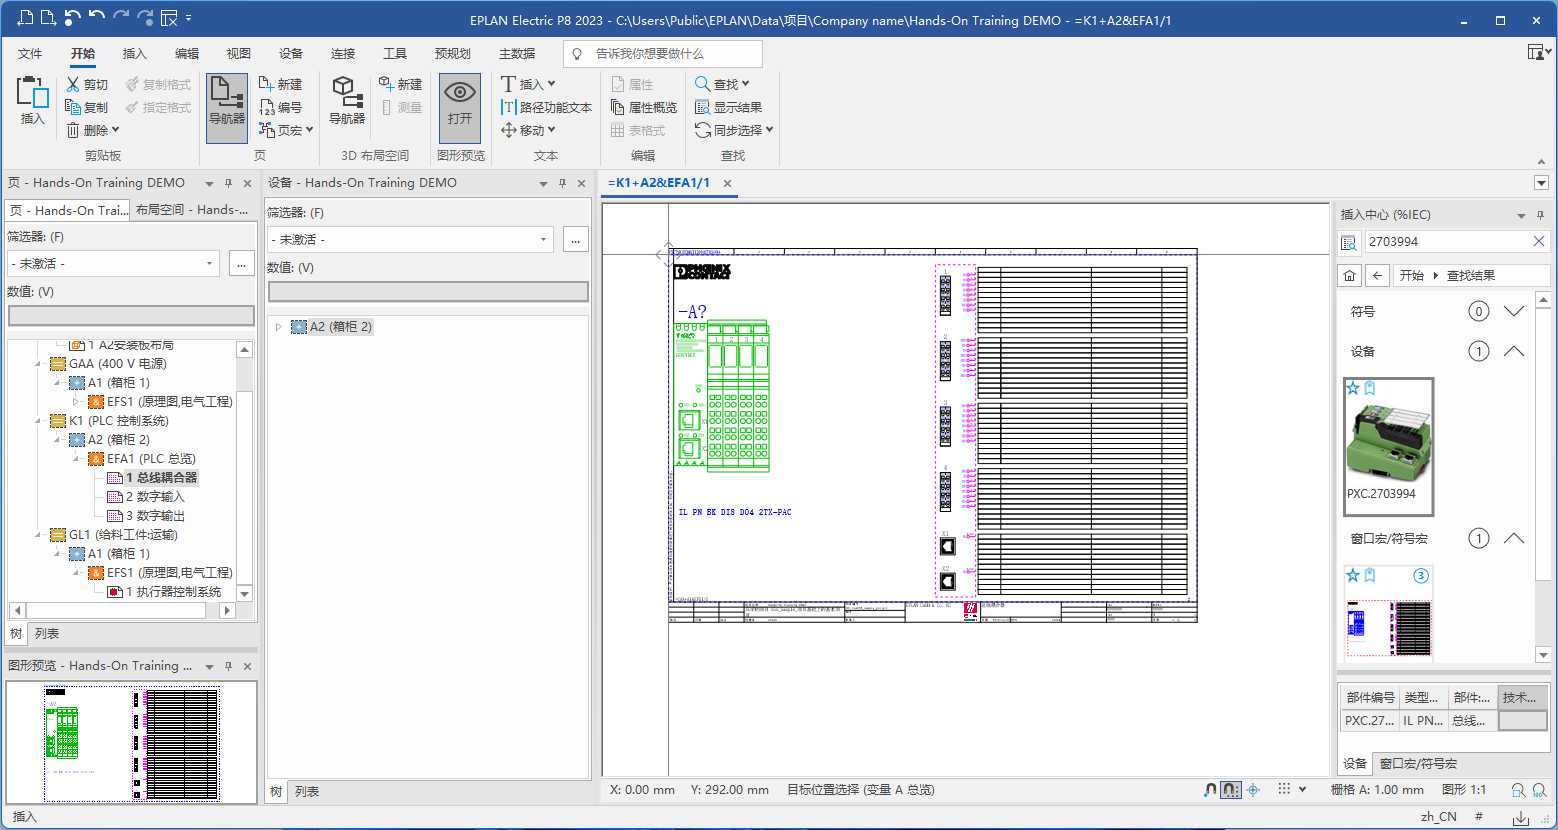Expand the A2 (箱柜 2) device node
1558x830 pixels.
click(279, 327)
